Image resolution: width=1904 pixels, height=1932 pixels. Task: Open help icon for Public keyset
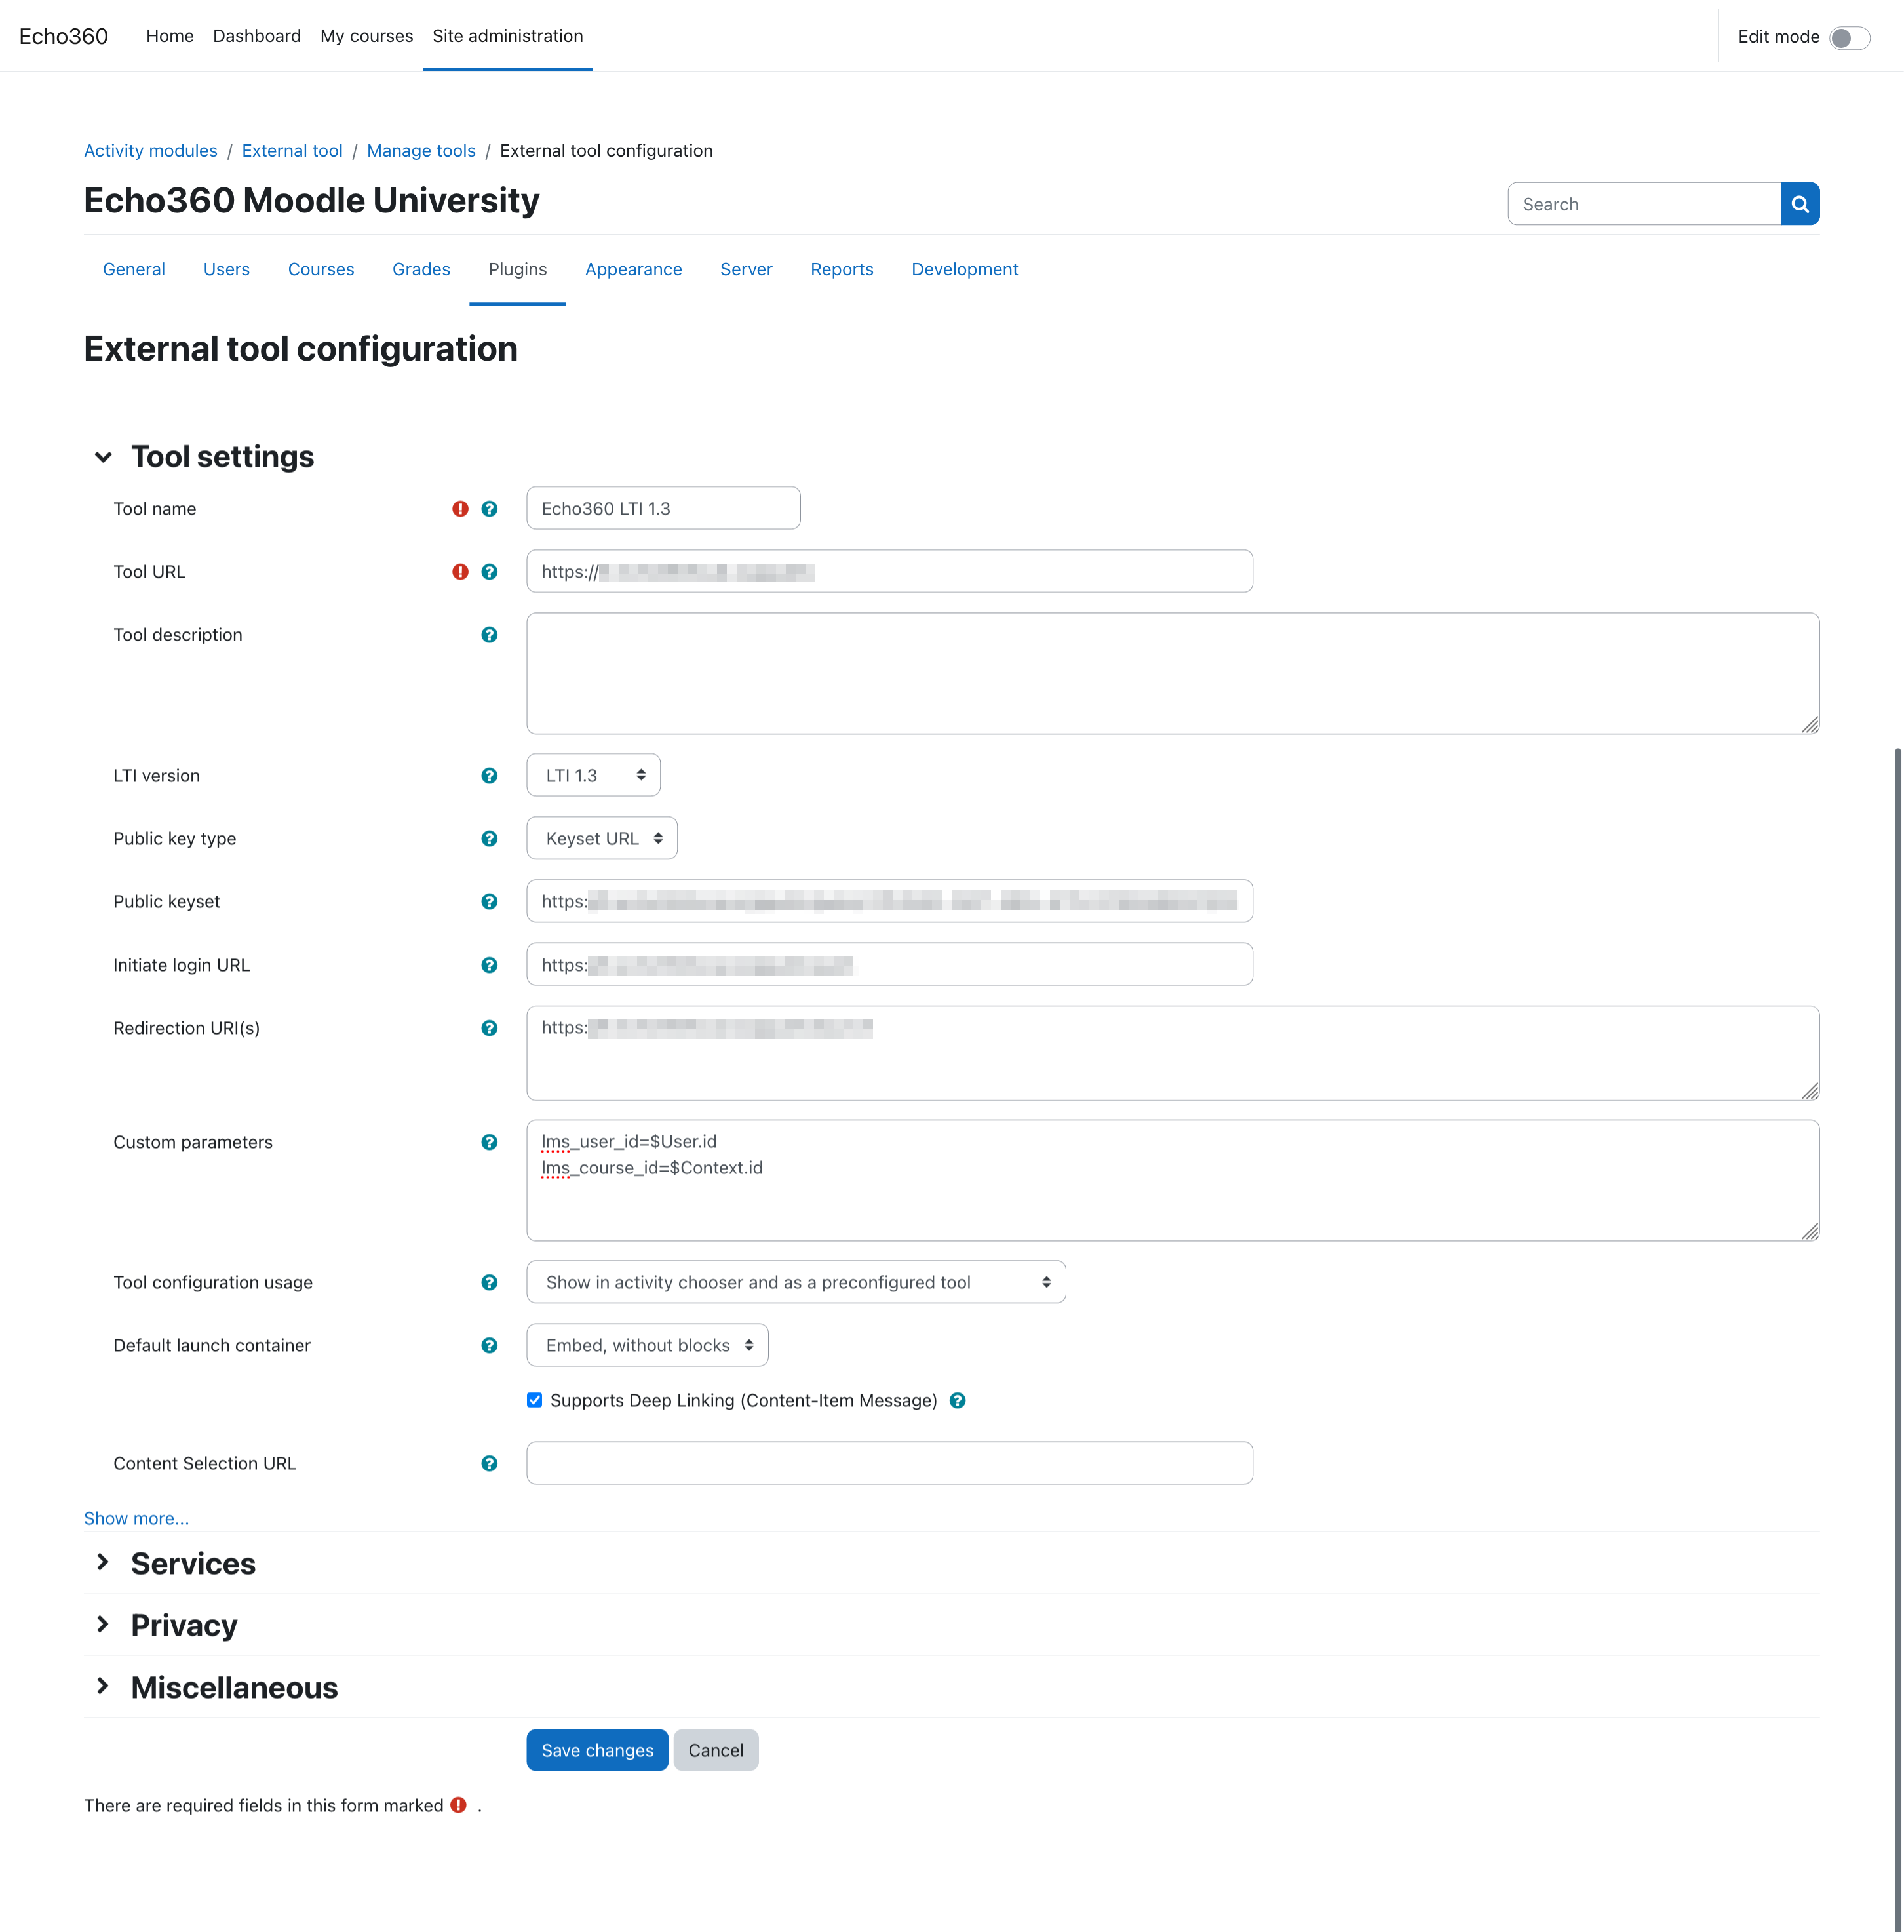(489, 902)
